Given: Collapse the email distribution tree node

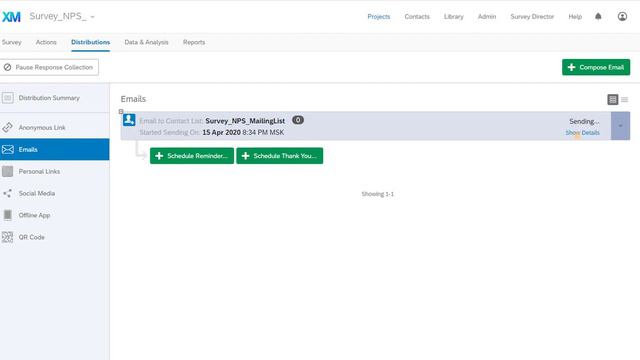Looking at the screenshot, I should [121, 111].
